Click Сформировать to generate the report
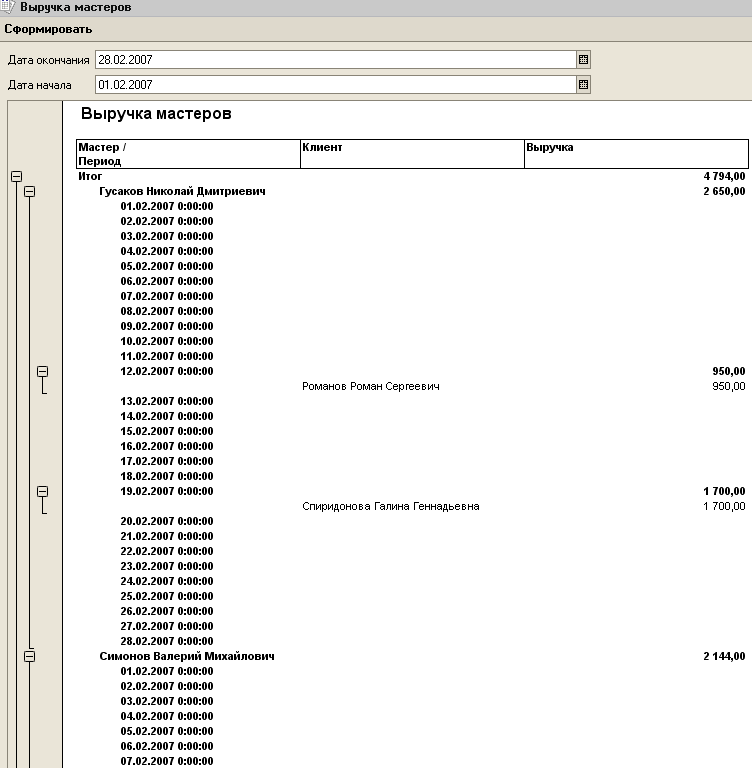Screen dimensions: 752x768 tap(48, 29)
